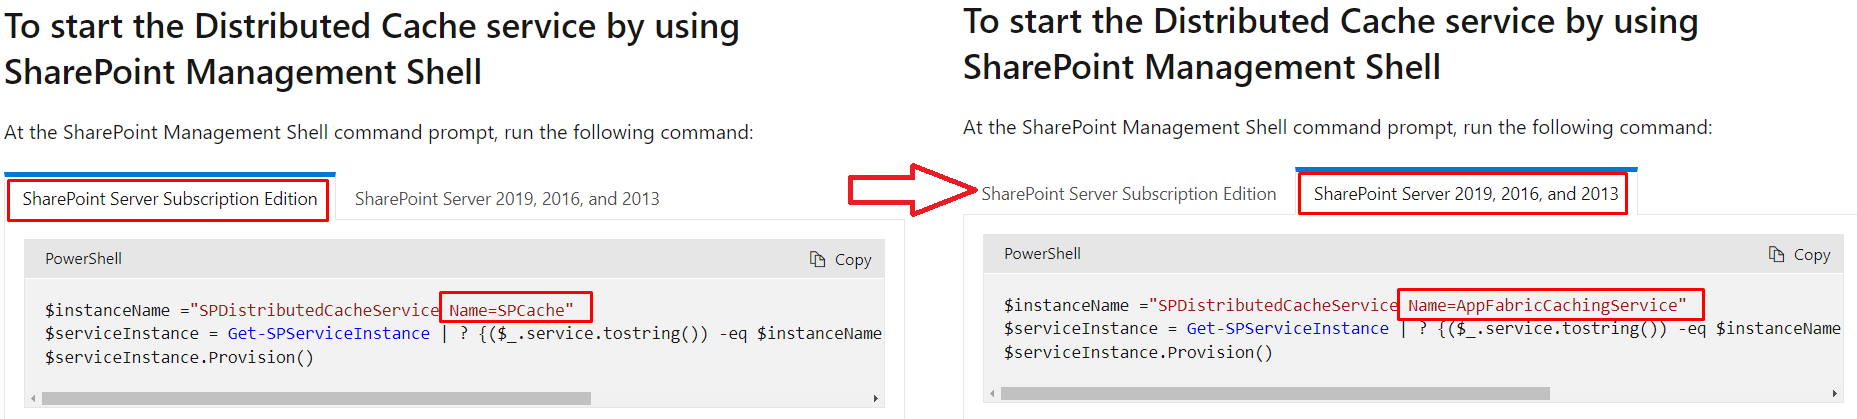The width and height of the screenshot is (1857, 419).
Task: Click left $instanceName variable on first line
Action: (x=107, y=310)
